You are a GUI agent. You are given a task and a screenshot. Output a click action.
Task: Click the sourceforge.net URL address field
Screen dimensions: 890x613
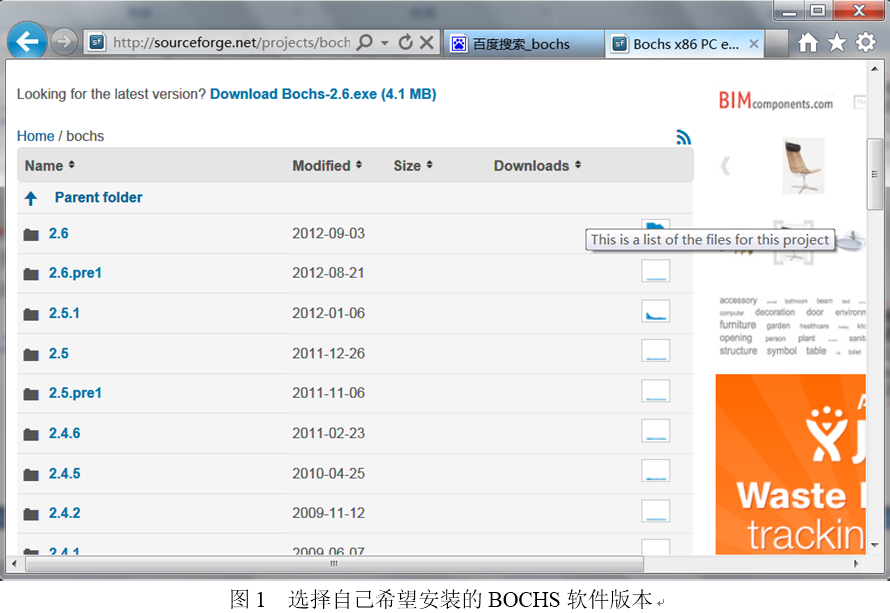coord(231,43)
